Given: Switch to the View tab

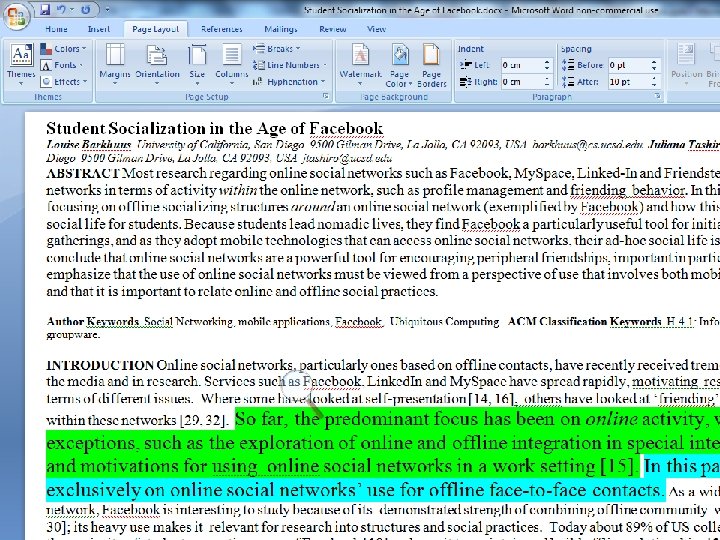Looking at the screenshot, I should 376,29.
